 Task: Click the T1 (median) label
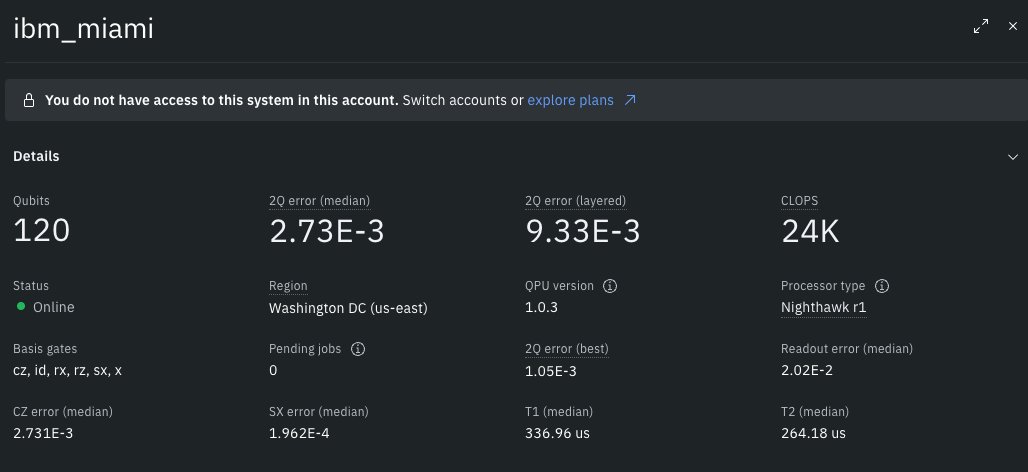tap(559, 412)
